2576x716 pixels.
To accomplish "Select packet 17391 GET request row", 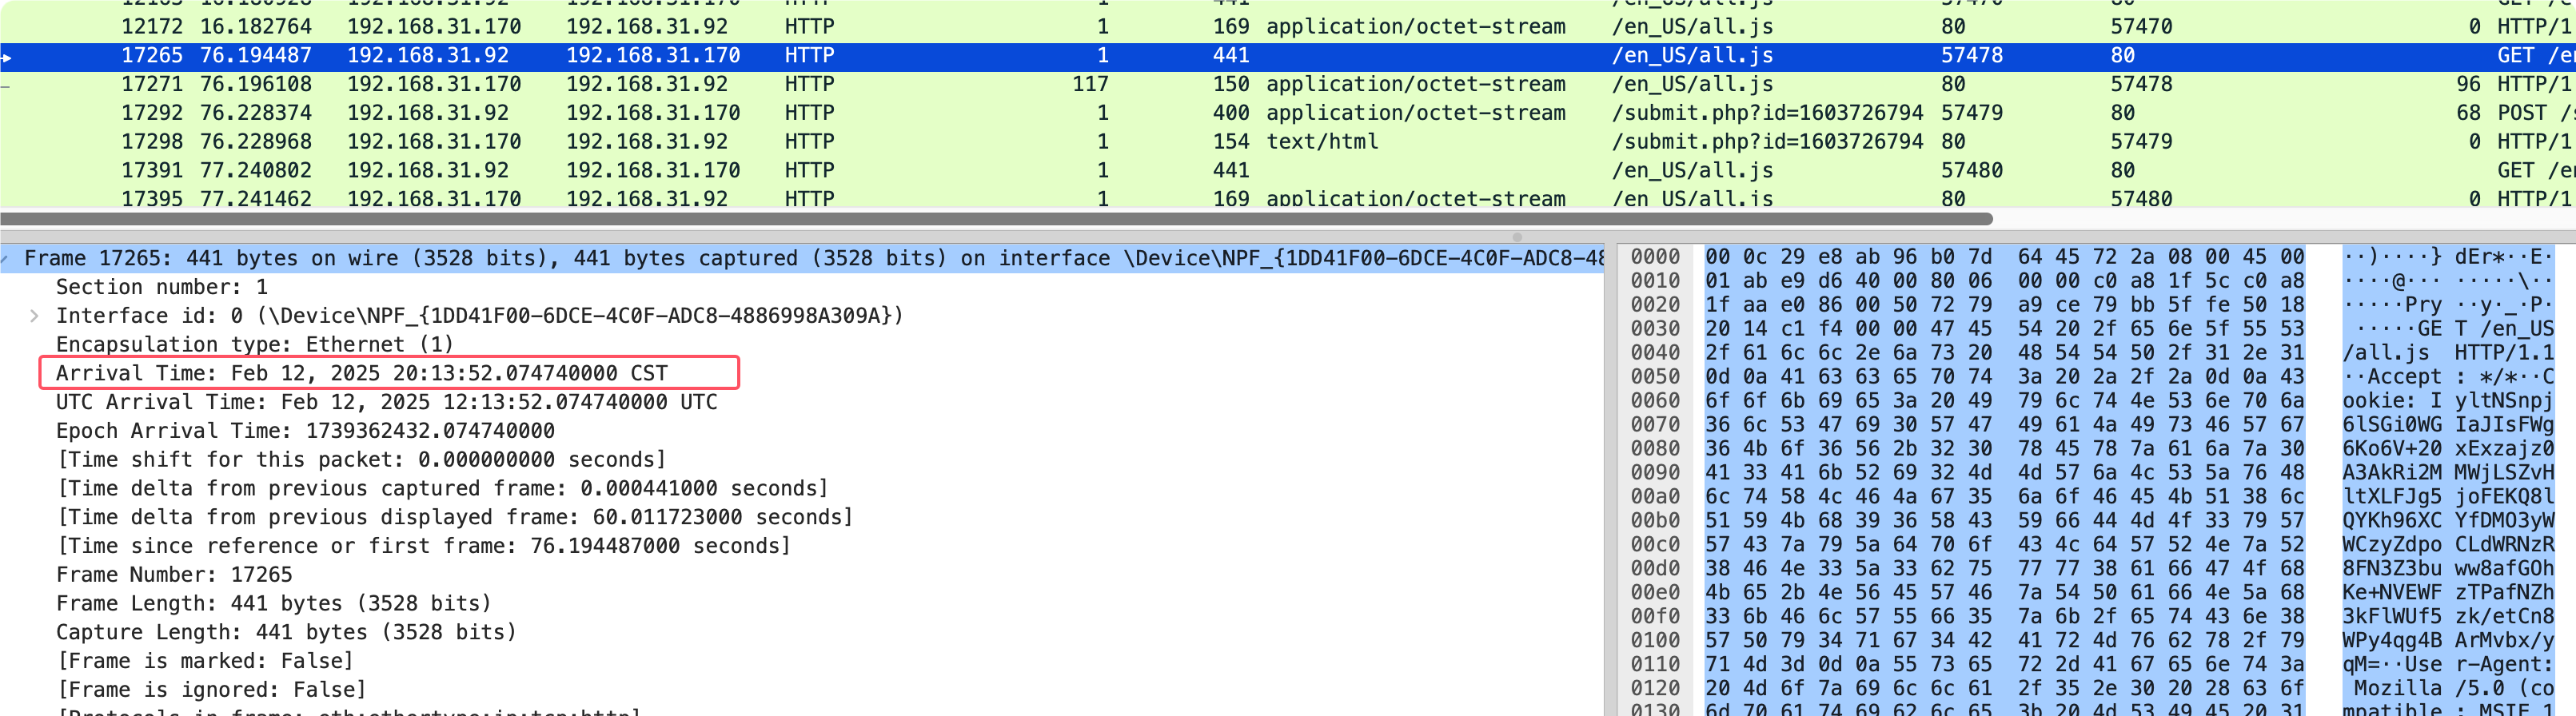I will [x=1288, y=171].
